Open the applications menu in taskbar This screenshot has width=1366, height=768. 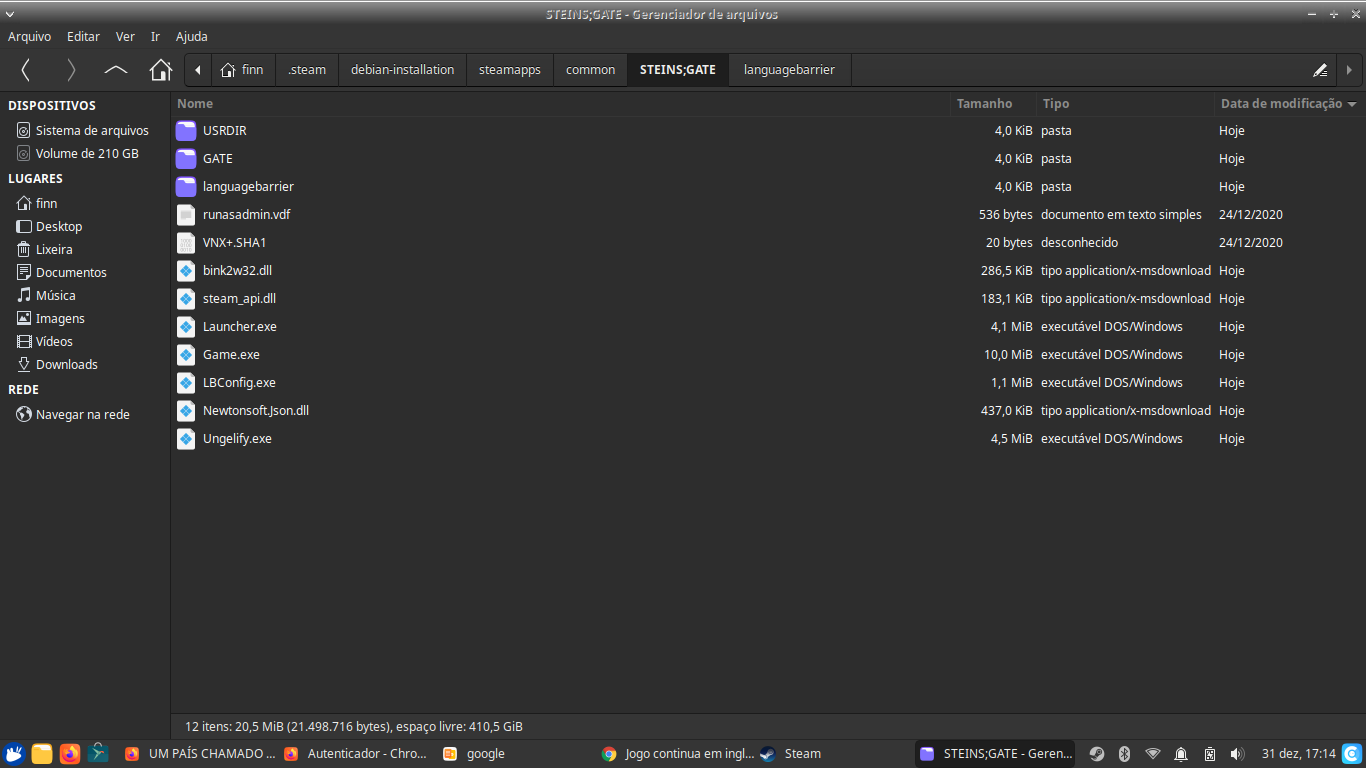click(14, 754)
